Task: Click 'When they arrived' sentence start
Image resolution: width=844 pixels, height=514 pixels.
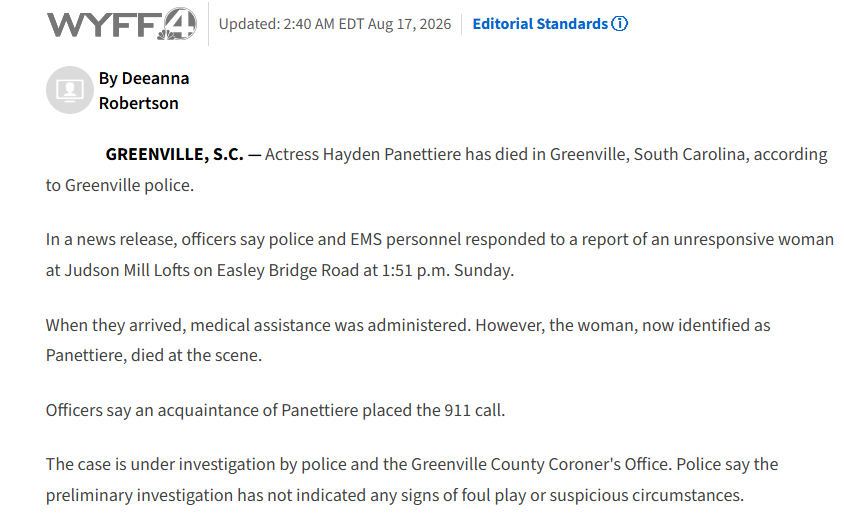Action: (114, 325)
